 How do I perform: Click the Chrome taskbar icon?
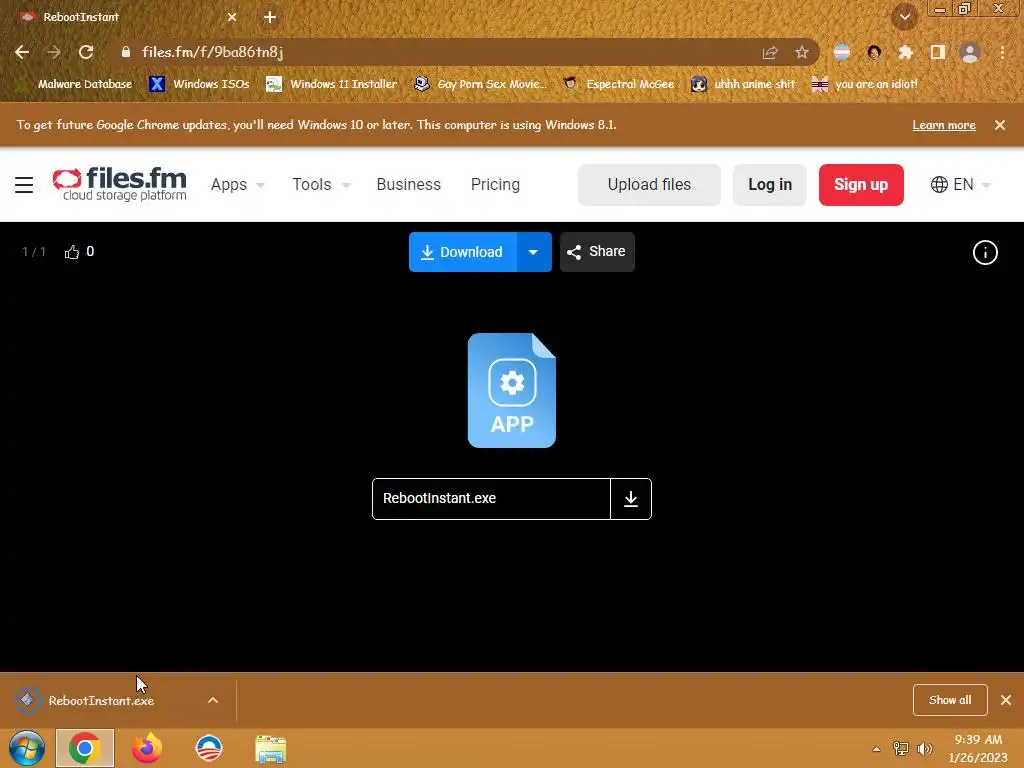(x=85, y=748)
